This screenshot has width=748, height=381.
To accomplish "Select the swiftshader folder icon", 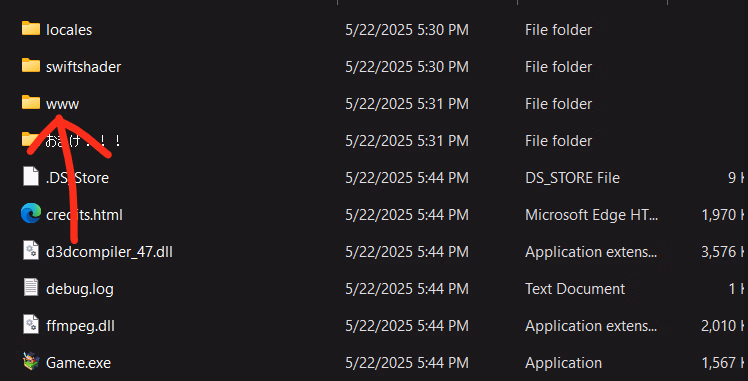I will click(x=31, y=65).
